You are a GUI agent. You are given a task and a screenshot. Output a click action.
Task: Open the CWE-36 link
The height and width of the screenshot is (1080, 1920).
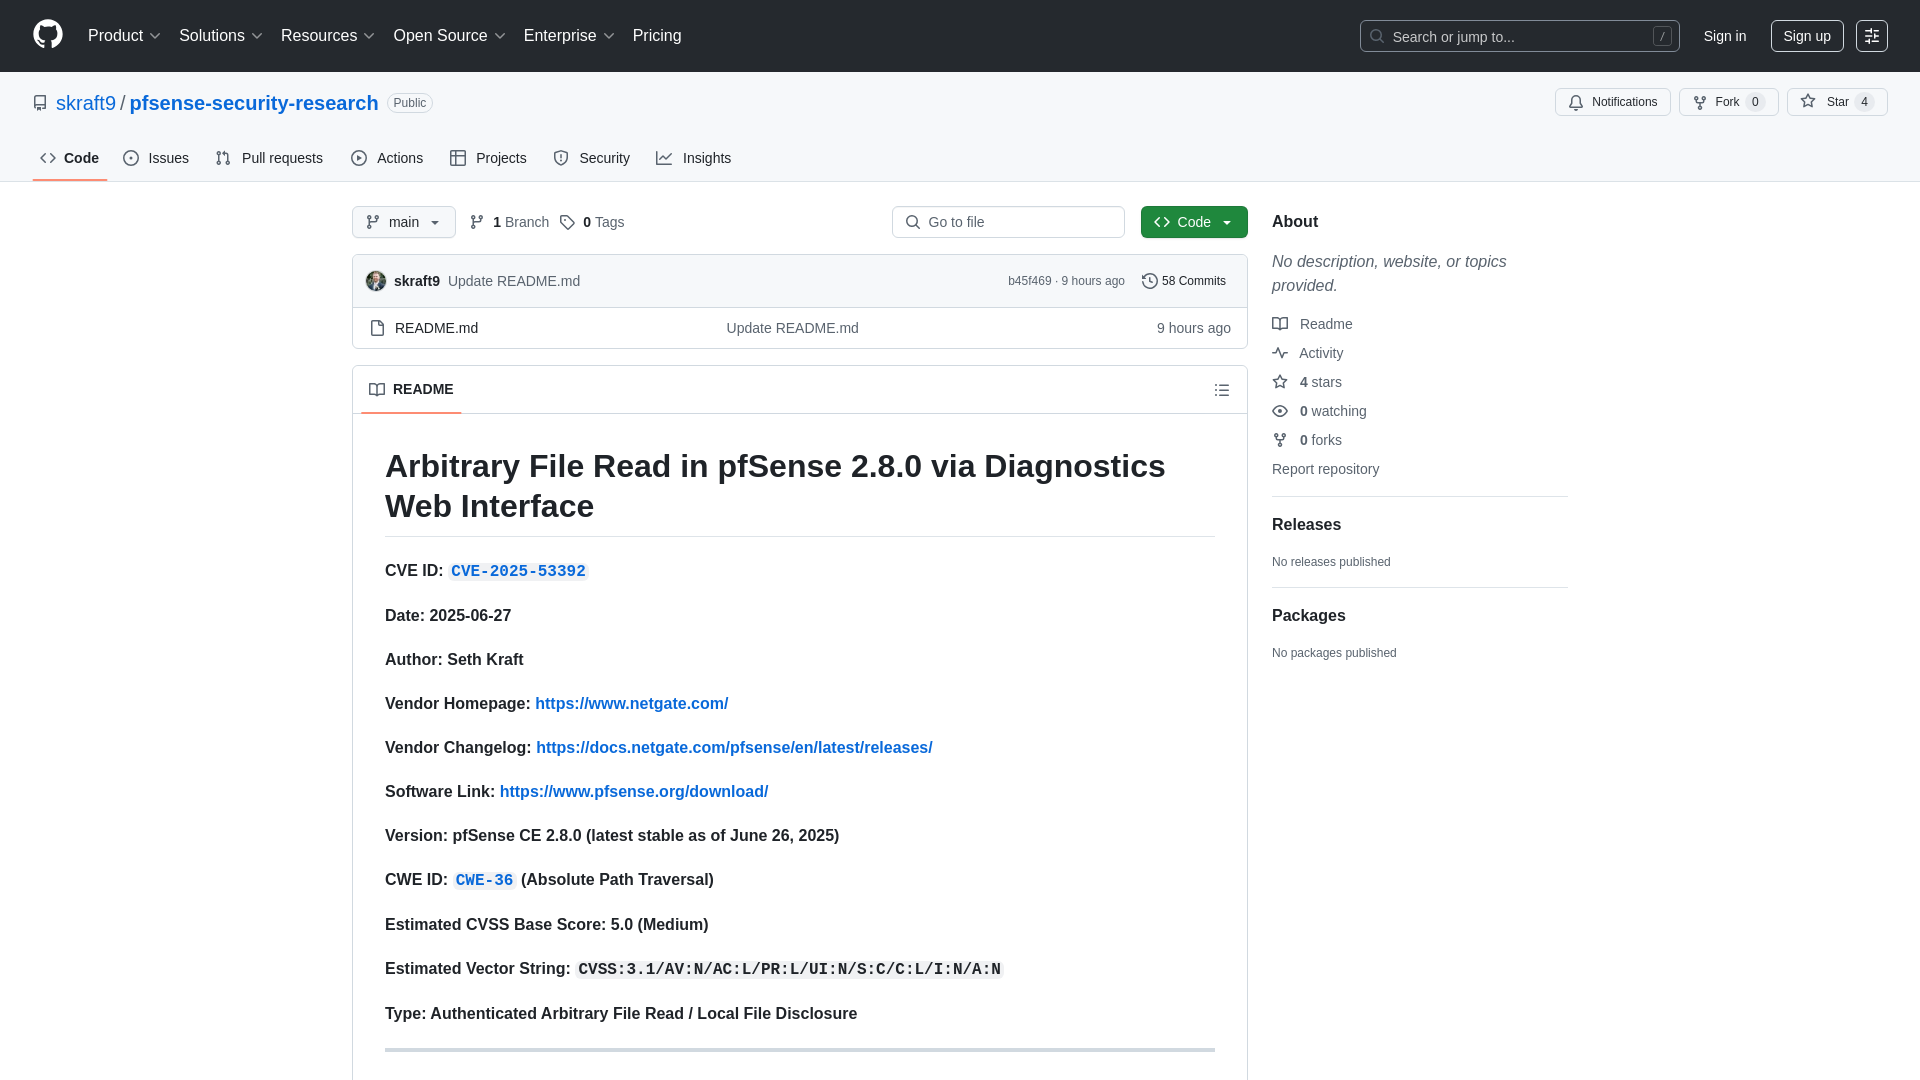[484, 880]
